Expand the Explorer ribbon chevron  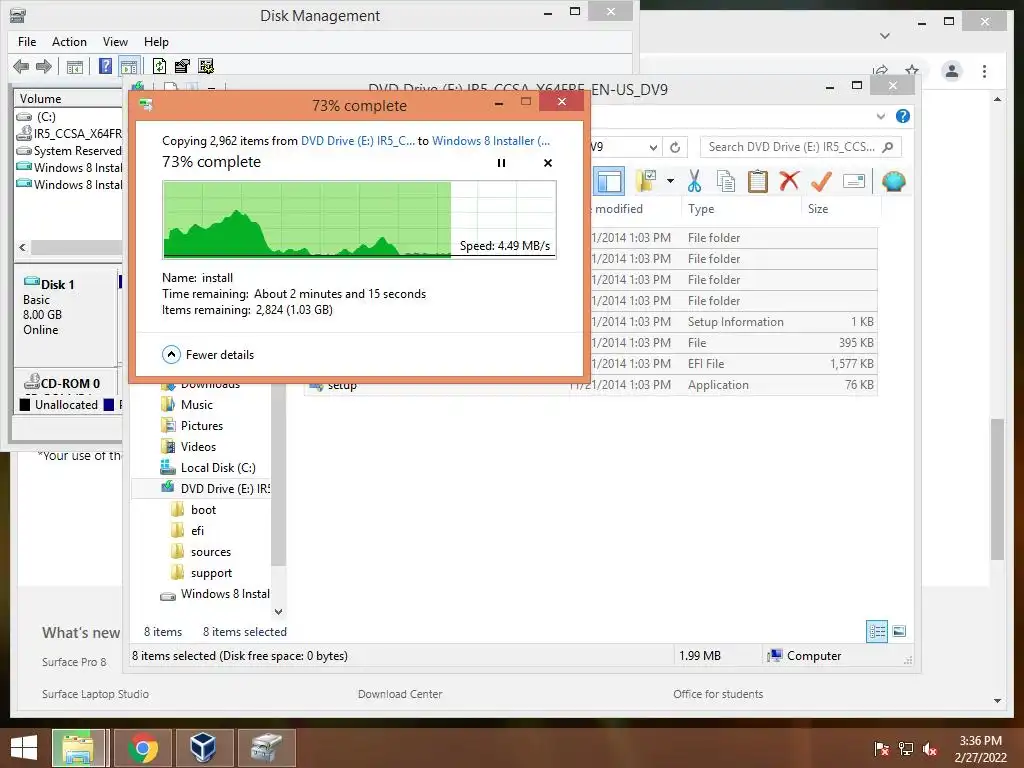point(880,116)
